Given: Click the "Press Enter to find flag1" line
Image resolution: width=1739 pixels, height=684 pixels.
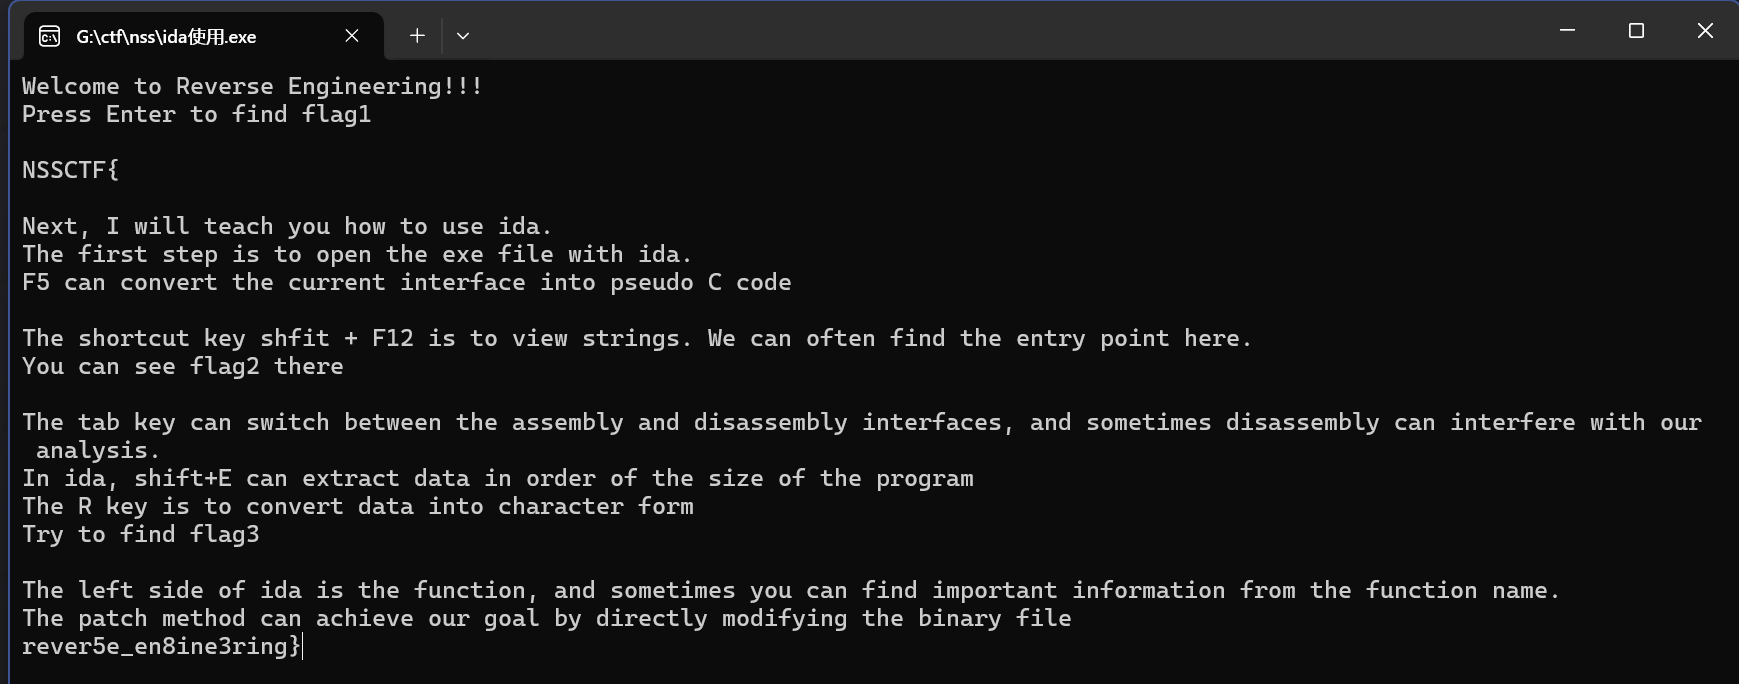Looking at the screenshot, I should click(x=196, y=114).
